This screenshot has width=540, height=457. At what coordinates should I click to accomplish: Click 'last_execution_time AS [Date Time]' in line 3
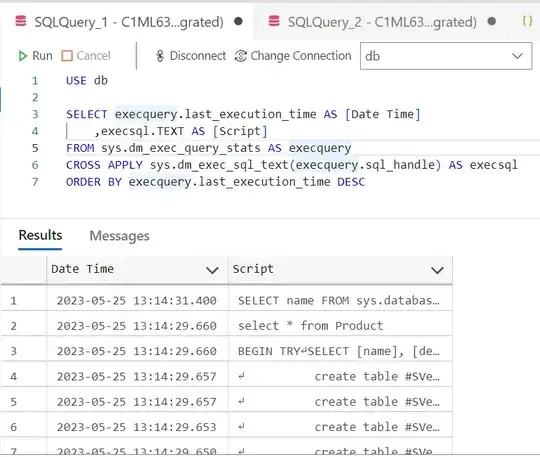tap(303, 114)
